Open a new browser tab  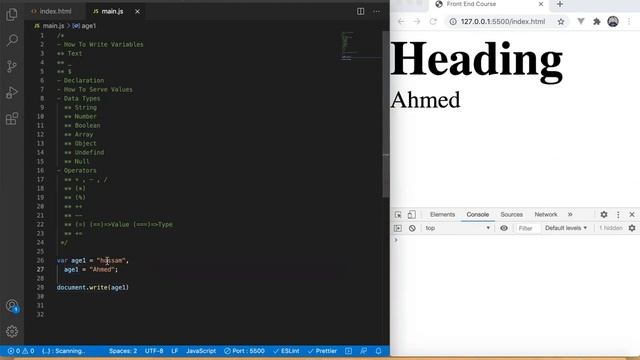[x=560, y=4]
